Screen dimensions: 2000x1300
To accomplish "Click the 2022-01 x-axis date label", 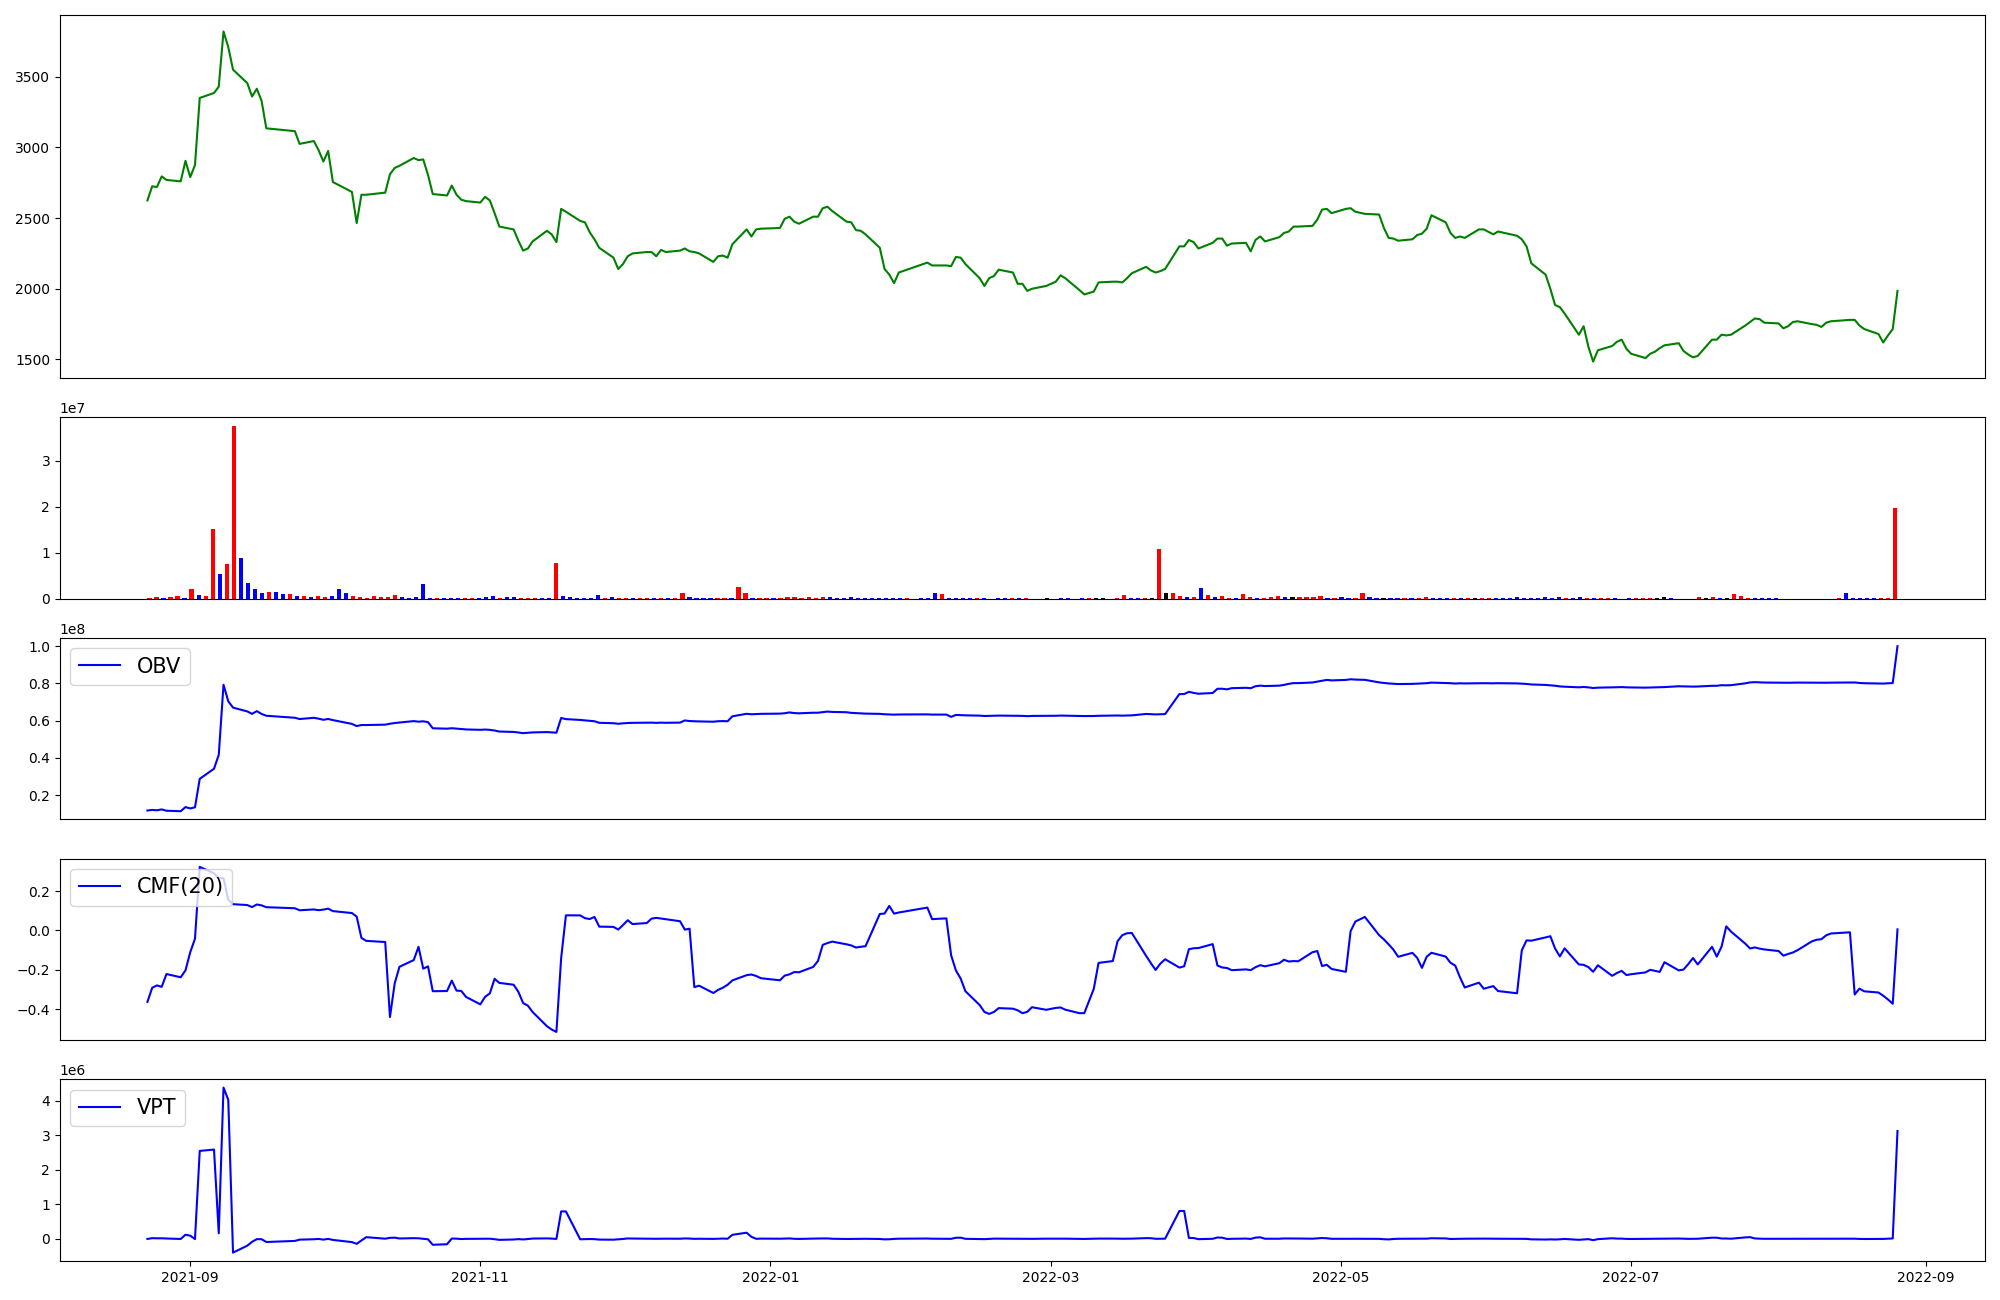I will pos(772,1277).
